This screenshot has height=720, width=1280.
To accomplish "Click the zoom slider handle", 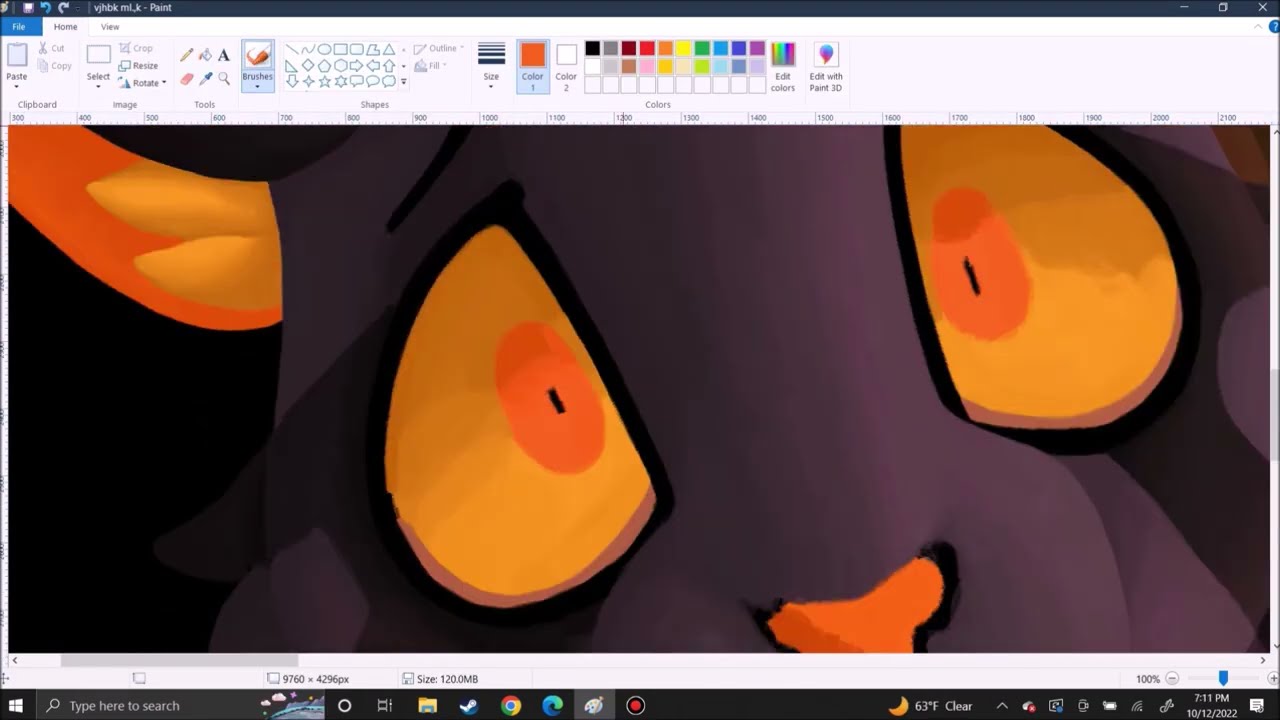I will 1222,679.
